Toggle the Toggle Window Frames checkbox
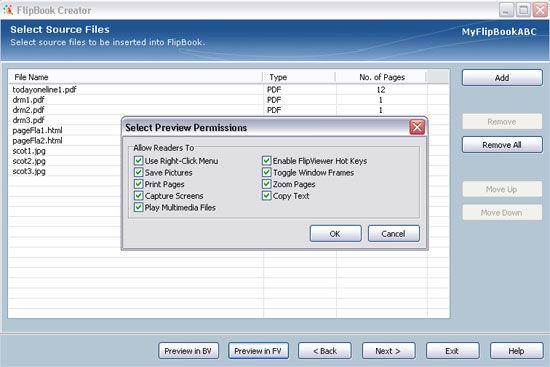This screenshot has height=367, width=550. (267, 172)
